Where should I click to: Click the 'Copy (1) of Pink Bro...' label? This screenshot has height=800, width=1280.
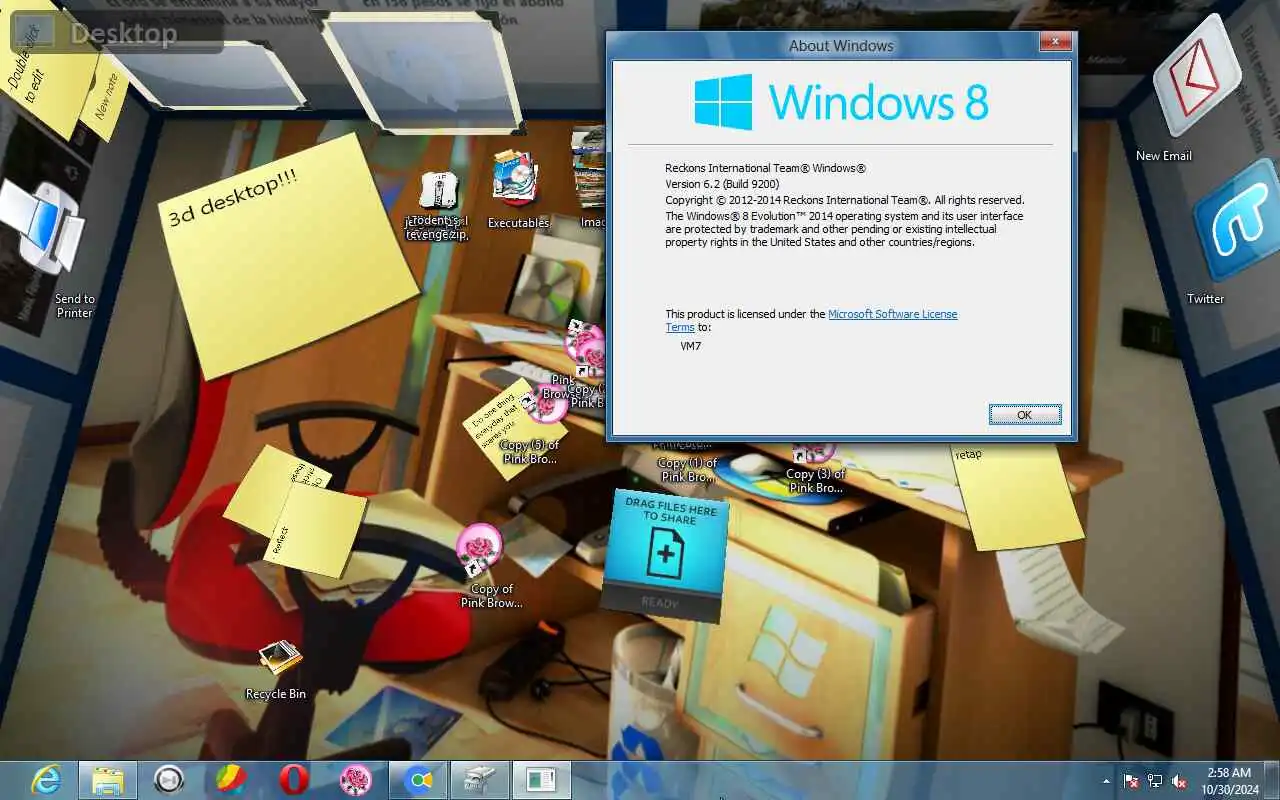(x=688, y=470)
